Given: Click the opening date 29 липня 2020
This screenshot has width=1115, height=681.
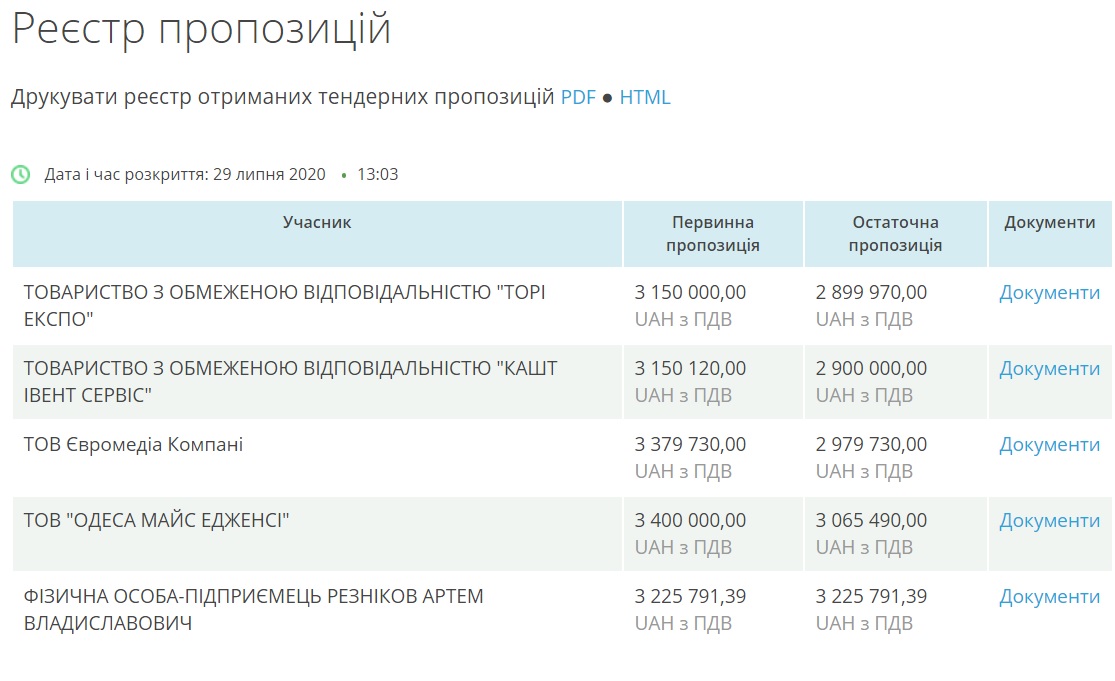Looking at the screenshot, I should [x=269, y=174].
